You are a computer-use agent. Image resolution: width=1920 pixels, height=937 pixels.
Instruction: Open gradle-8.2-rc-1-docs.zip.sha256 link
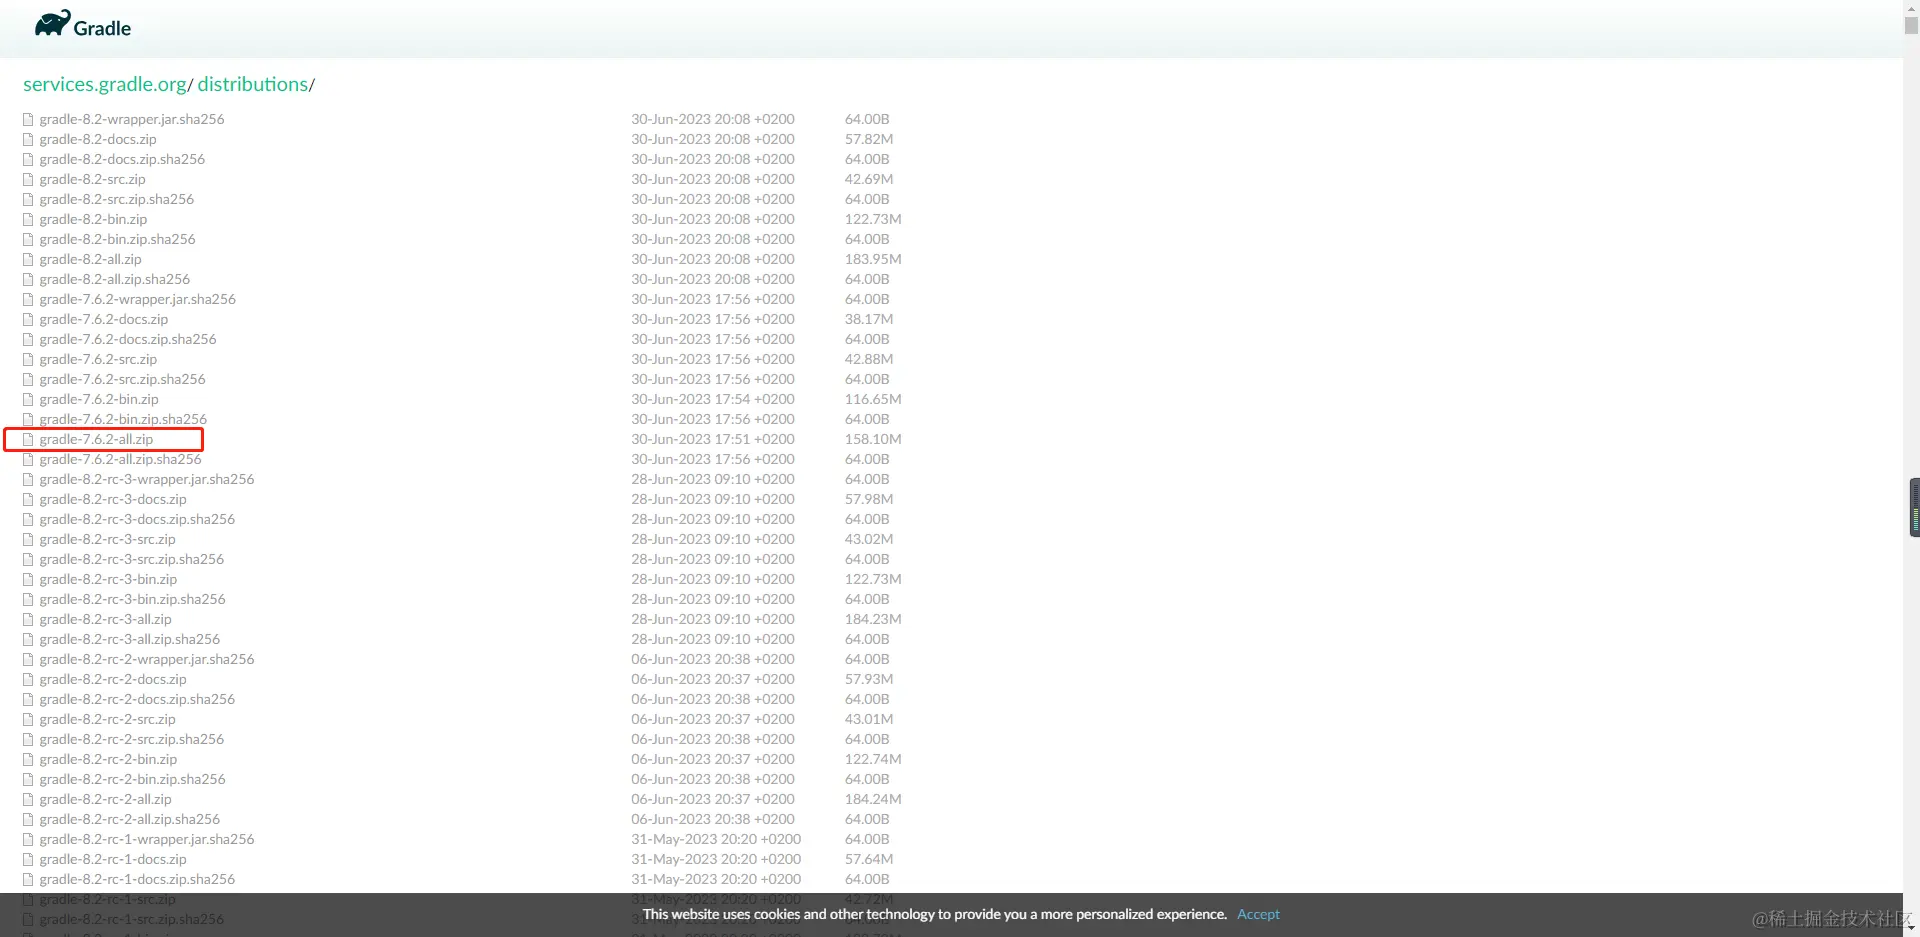(x=138, y=879)
